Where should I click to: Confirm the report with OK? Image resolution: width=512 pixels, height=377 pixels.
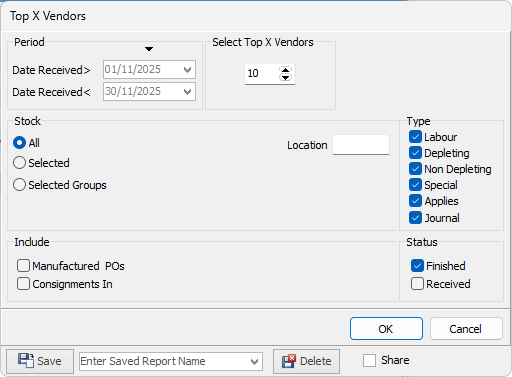tap(386, 329)
